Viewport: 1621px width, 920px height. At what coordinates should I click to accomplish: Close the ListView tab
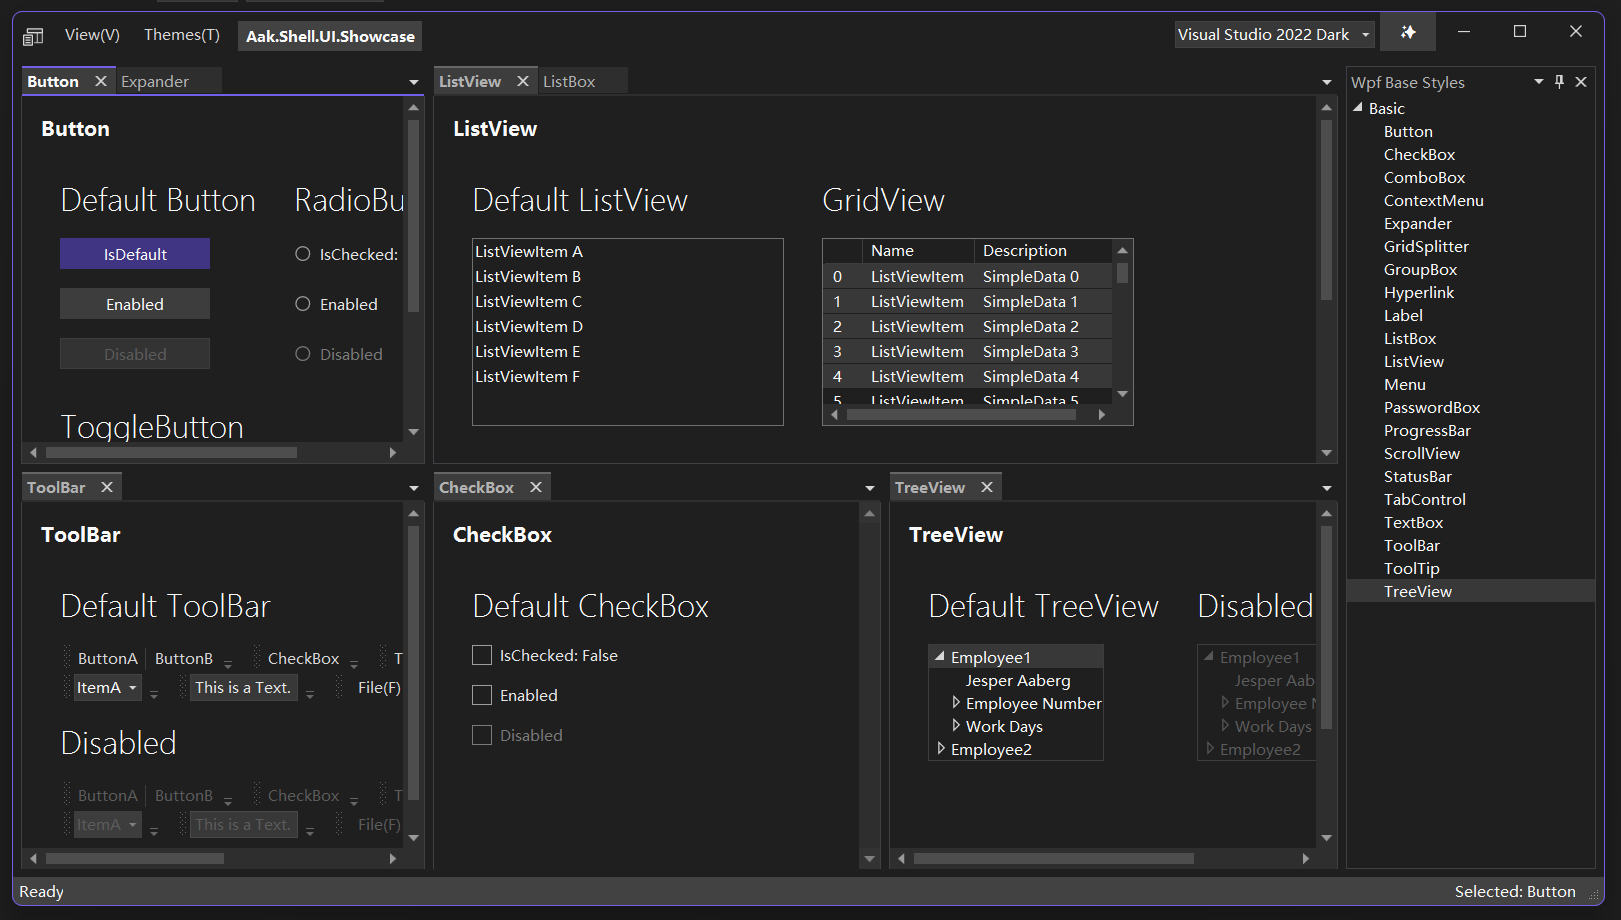(x=522, y=81)
